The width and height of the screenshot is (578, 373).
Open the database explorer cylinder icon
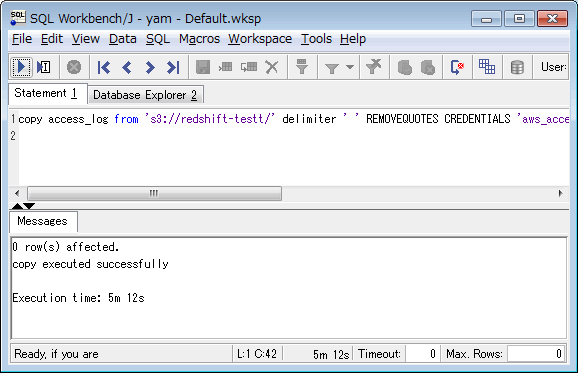(x=517, y=67)
